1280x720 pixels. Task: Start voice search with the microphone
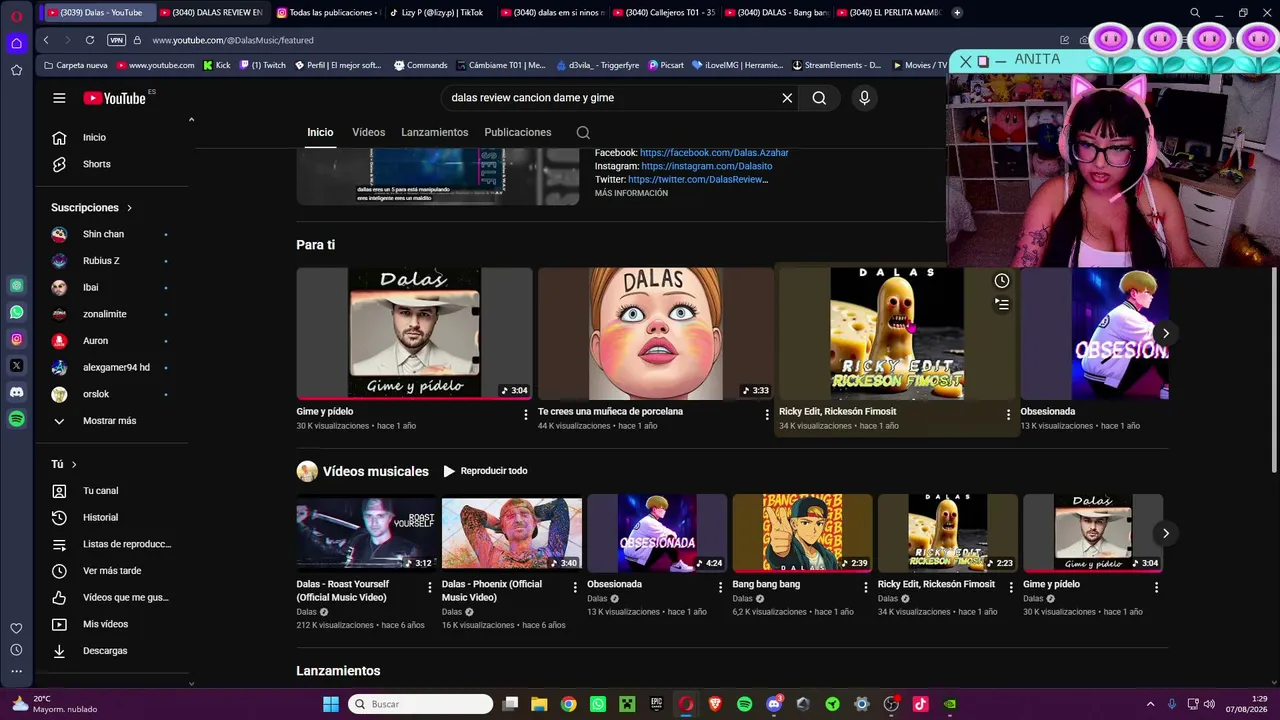pos(865,98)
